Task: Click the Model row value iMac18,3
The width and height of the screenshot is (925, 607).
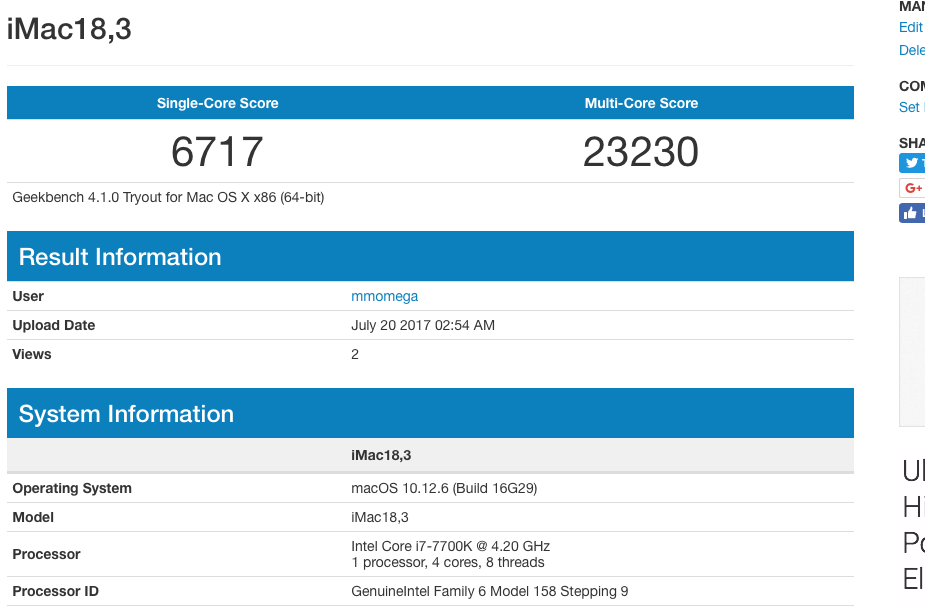Action: tap(379, 517)
